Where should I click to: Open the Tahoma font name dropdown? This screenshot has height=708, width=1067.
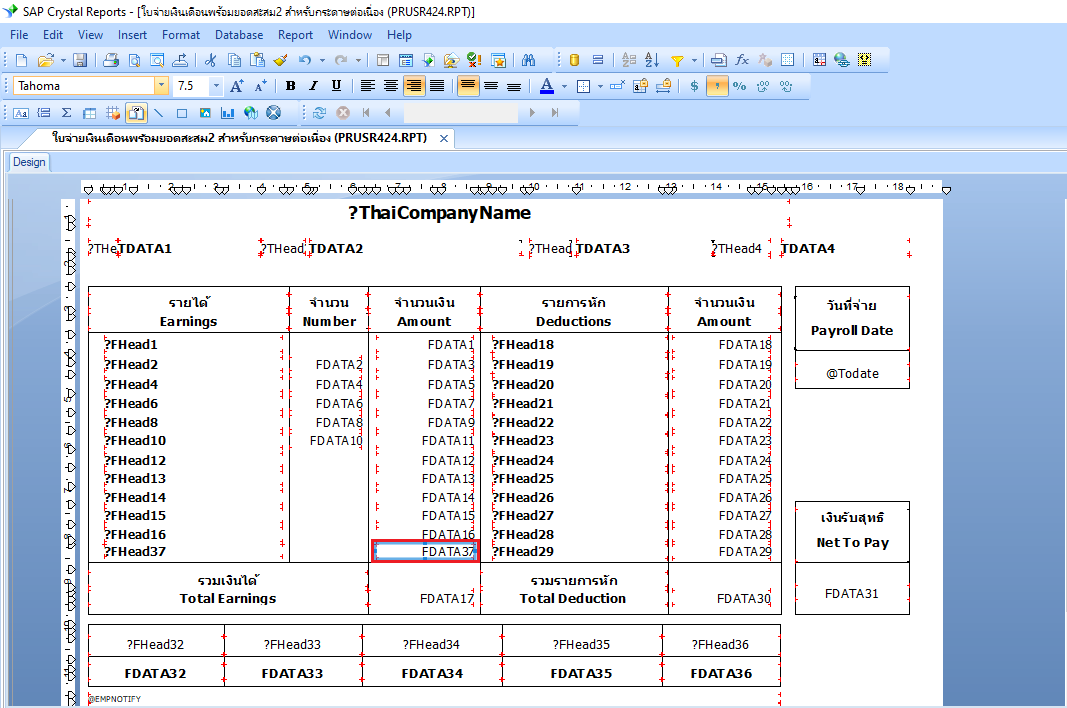click(x=161, y=86)
